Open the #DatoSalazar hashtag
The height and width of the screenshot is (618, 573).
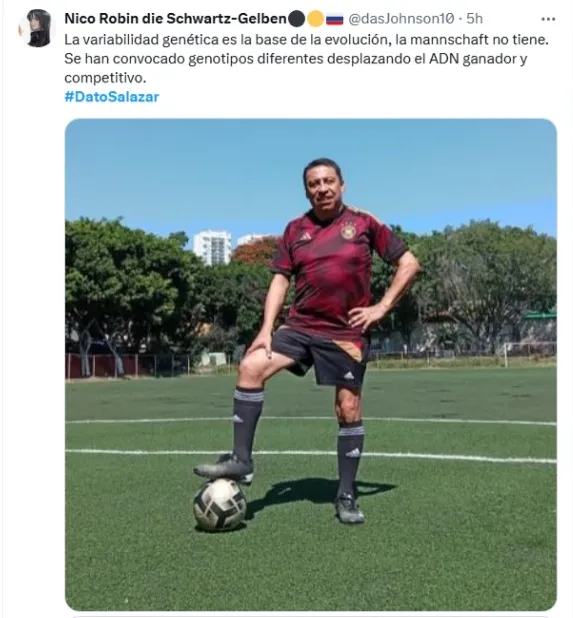click(x=112, y=97)
